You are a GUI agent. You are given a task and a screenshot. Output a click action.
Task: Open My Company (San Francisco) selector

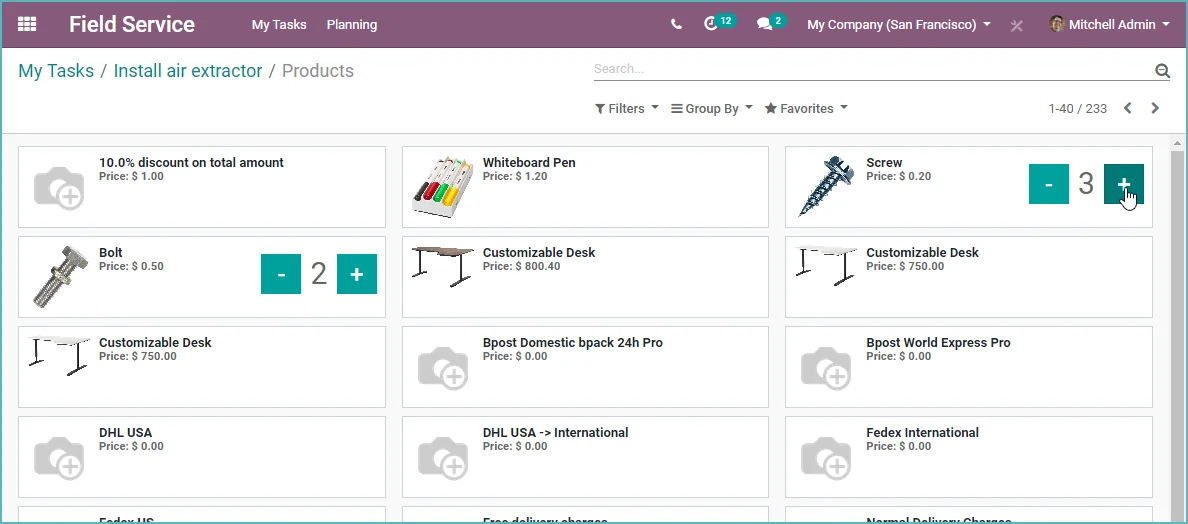pos(899,25)
